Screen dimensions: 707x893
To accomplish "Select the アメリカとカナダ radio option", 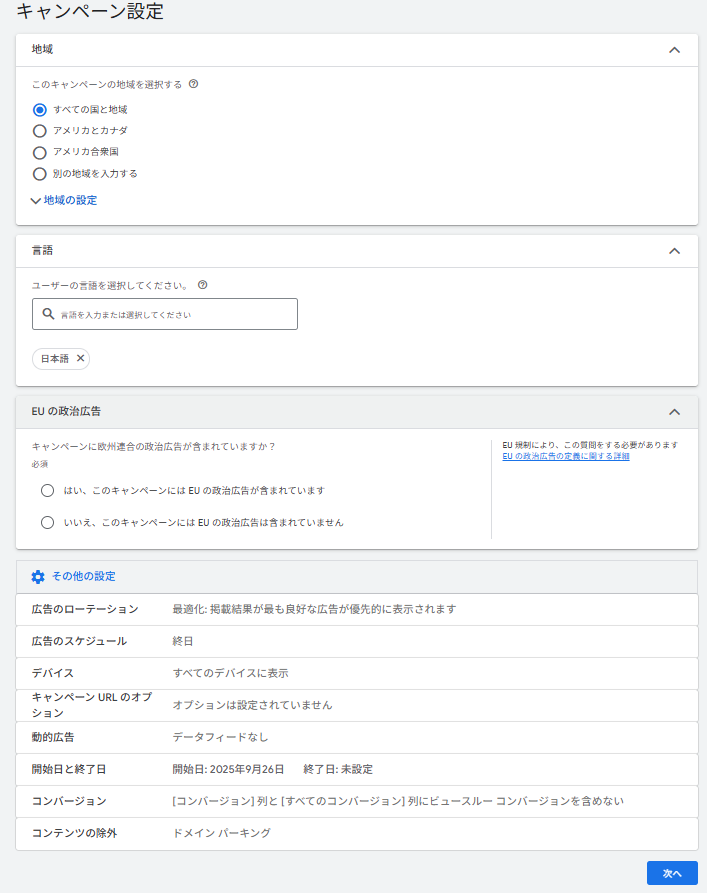I will (40, 131).
